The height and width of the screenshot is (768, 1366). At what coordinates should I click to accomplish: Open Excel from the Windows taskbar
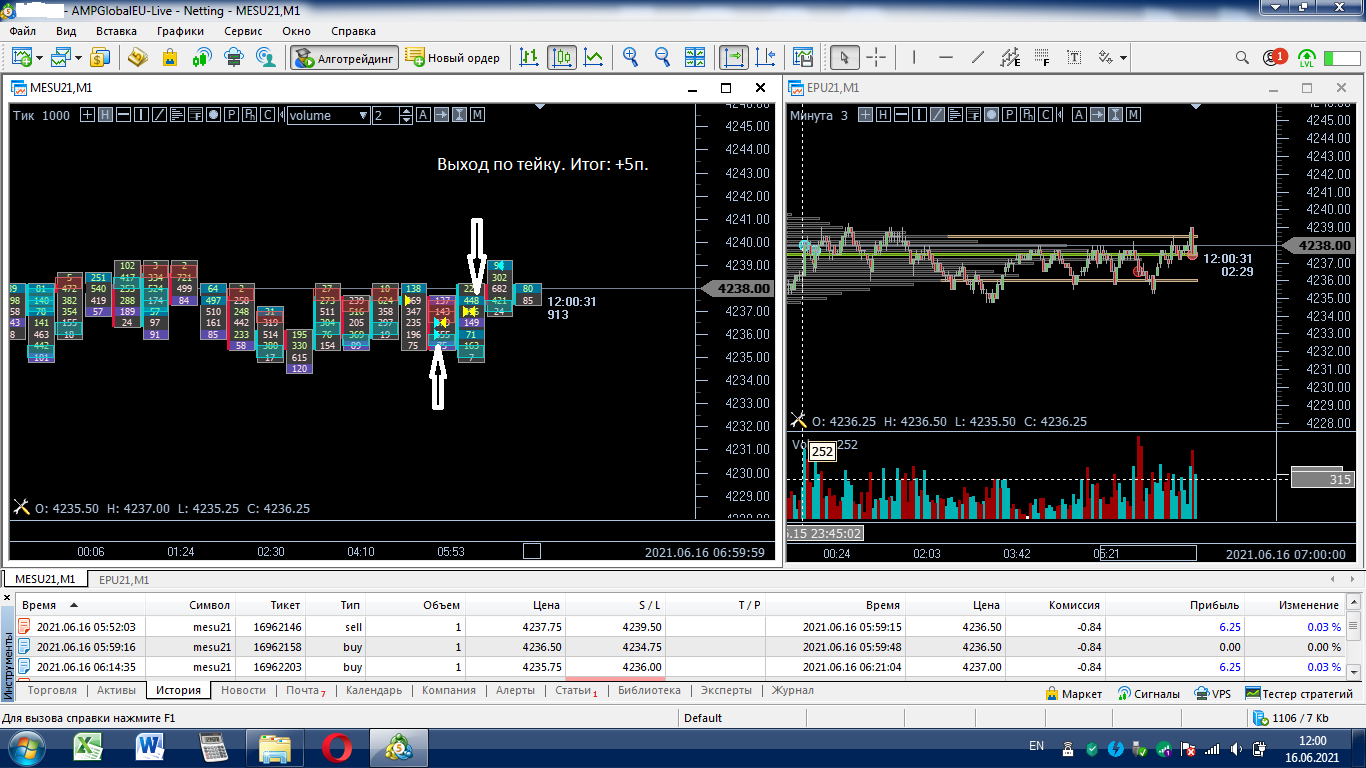[89, 747]
